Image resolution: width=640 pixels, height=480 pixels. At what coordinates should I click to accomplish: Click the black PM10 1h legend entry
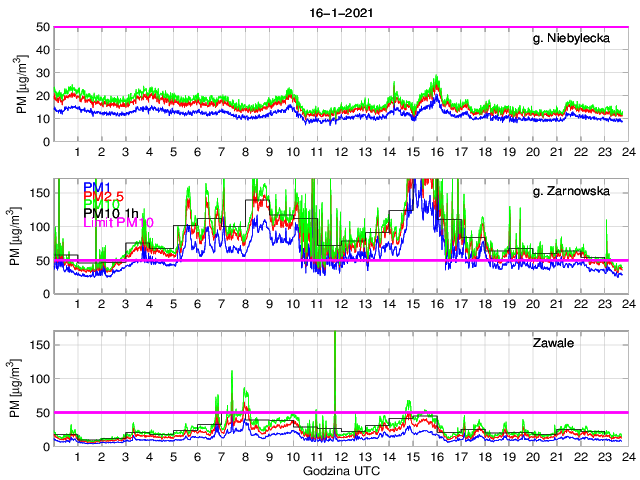(111, 213)
